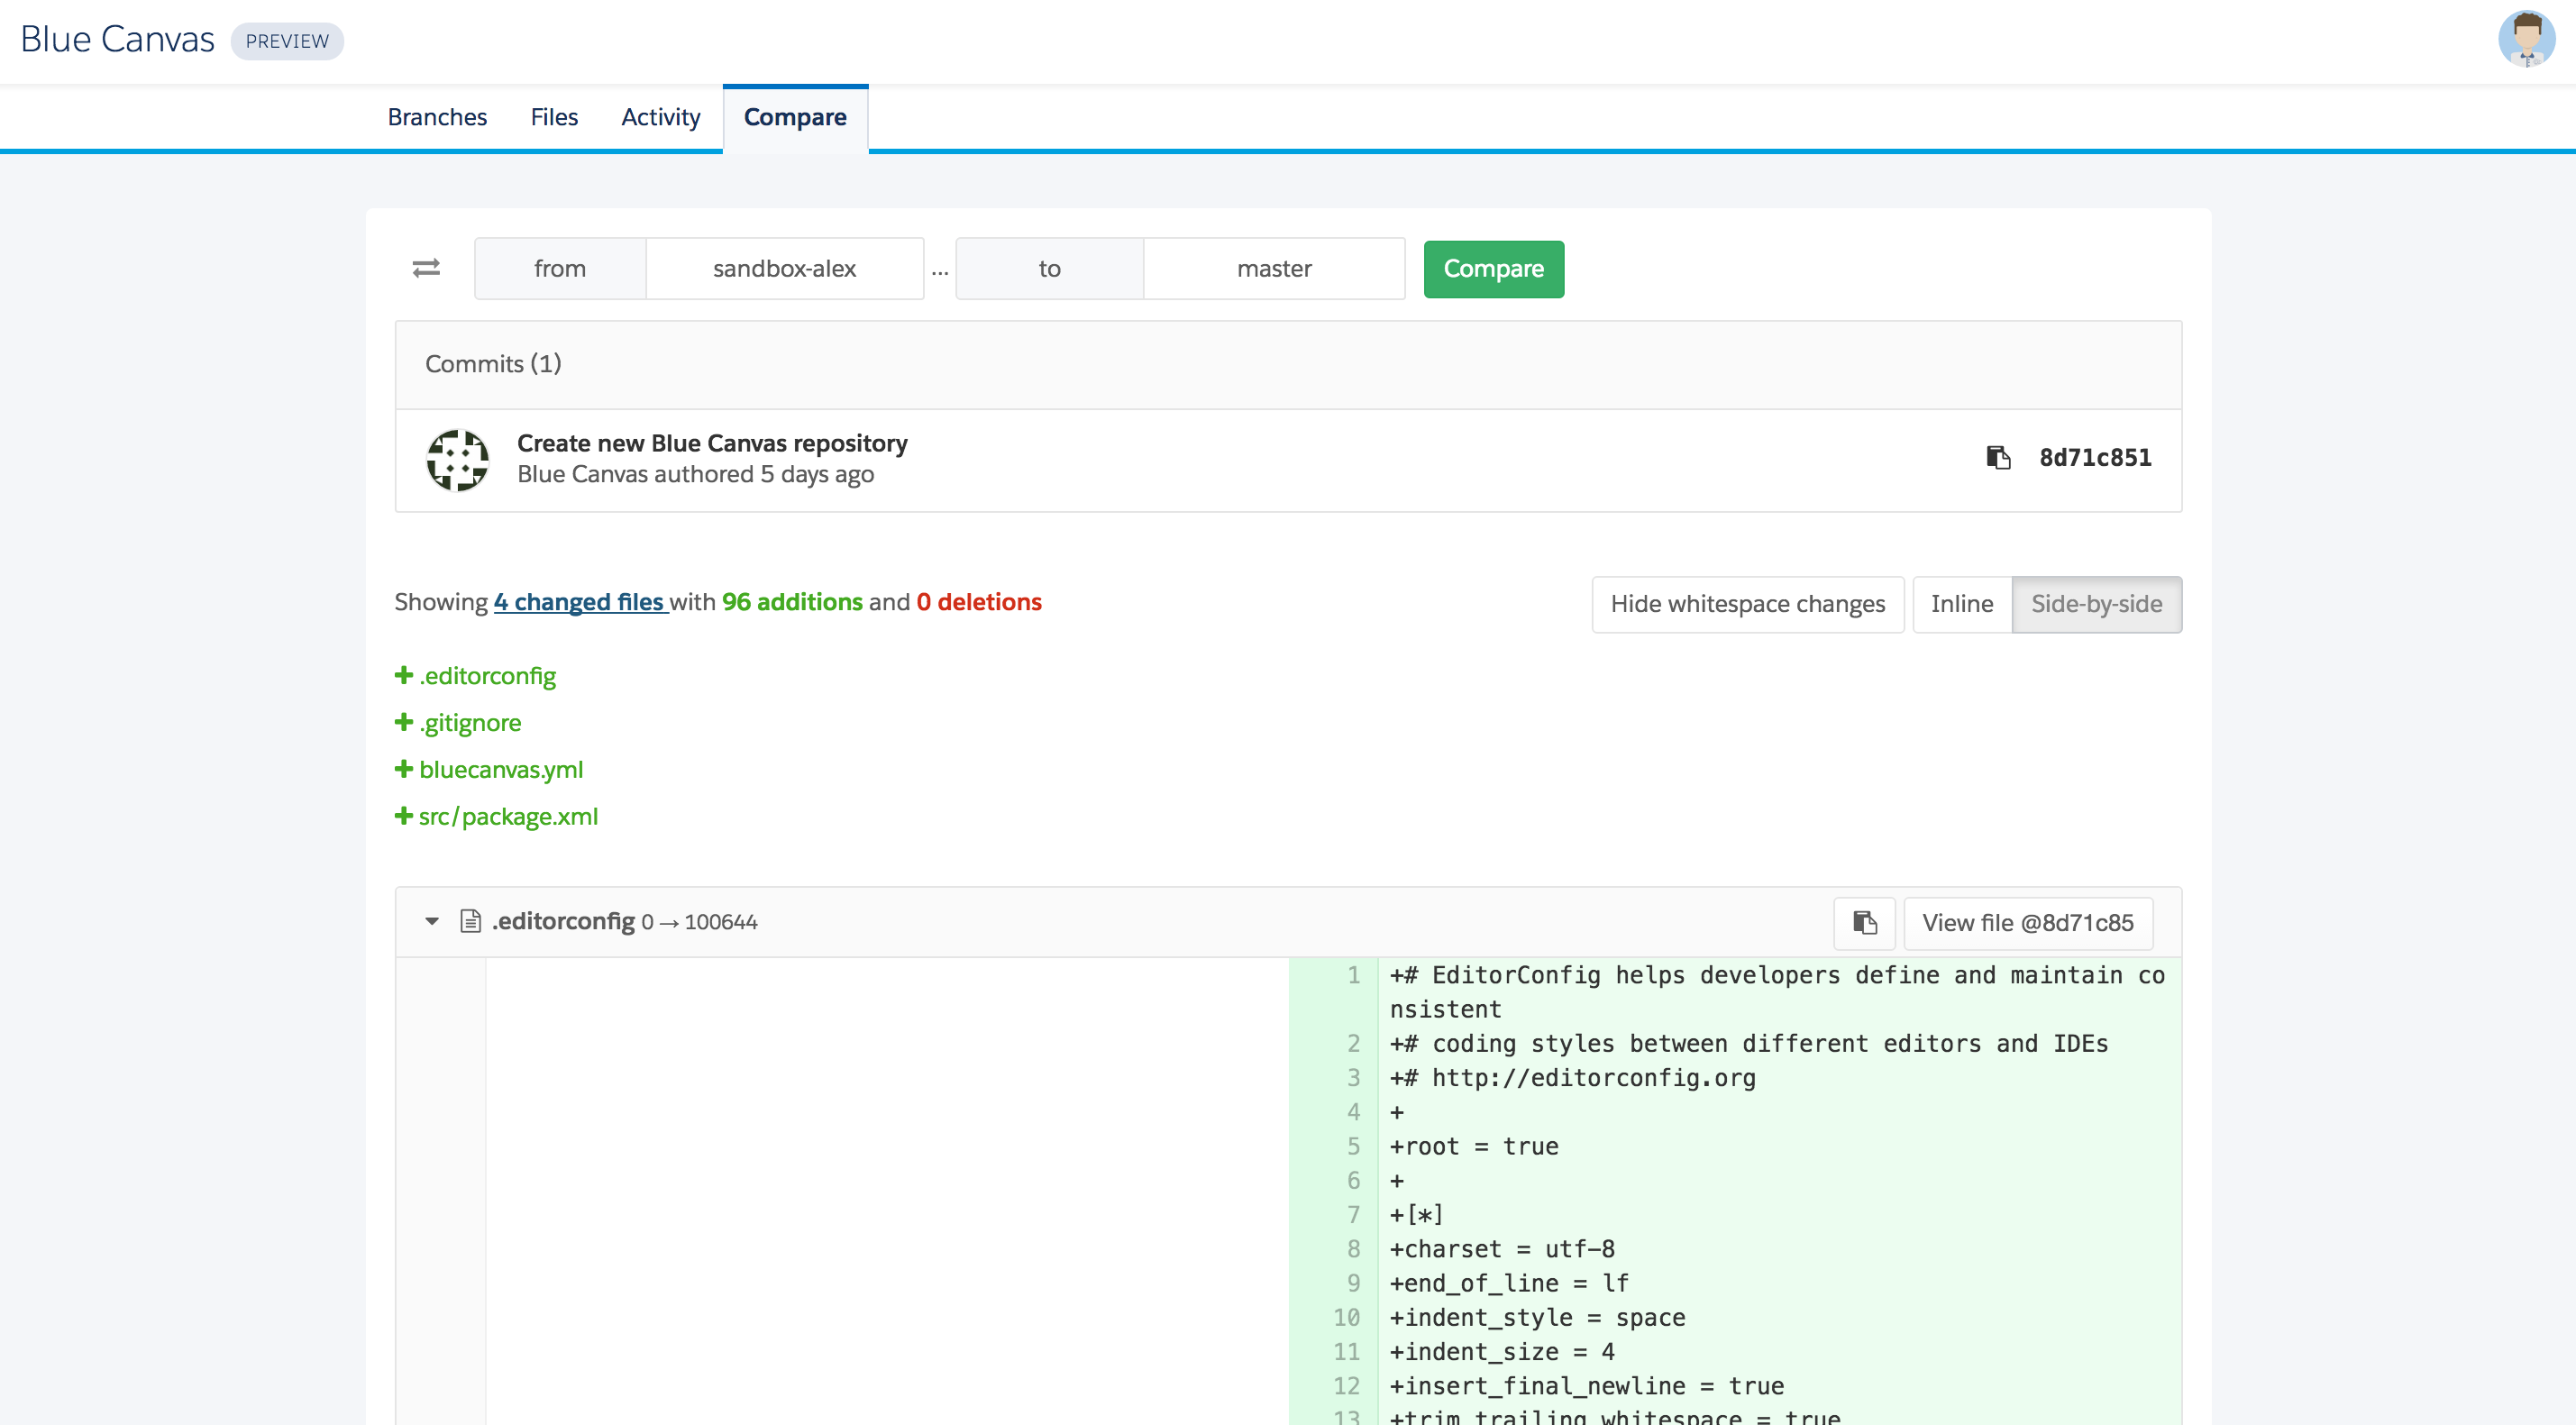The width and height of the screenshot is (2576, 1425).
Task: Copy the commit SHA 8d71c851
Action: pos(1998,458)
